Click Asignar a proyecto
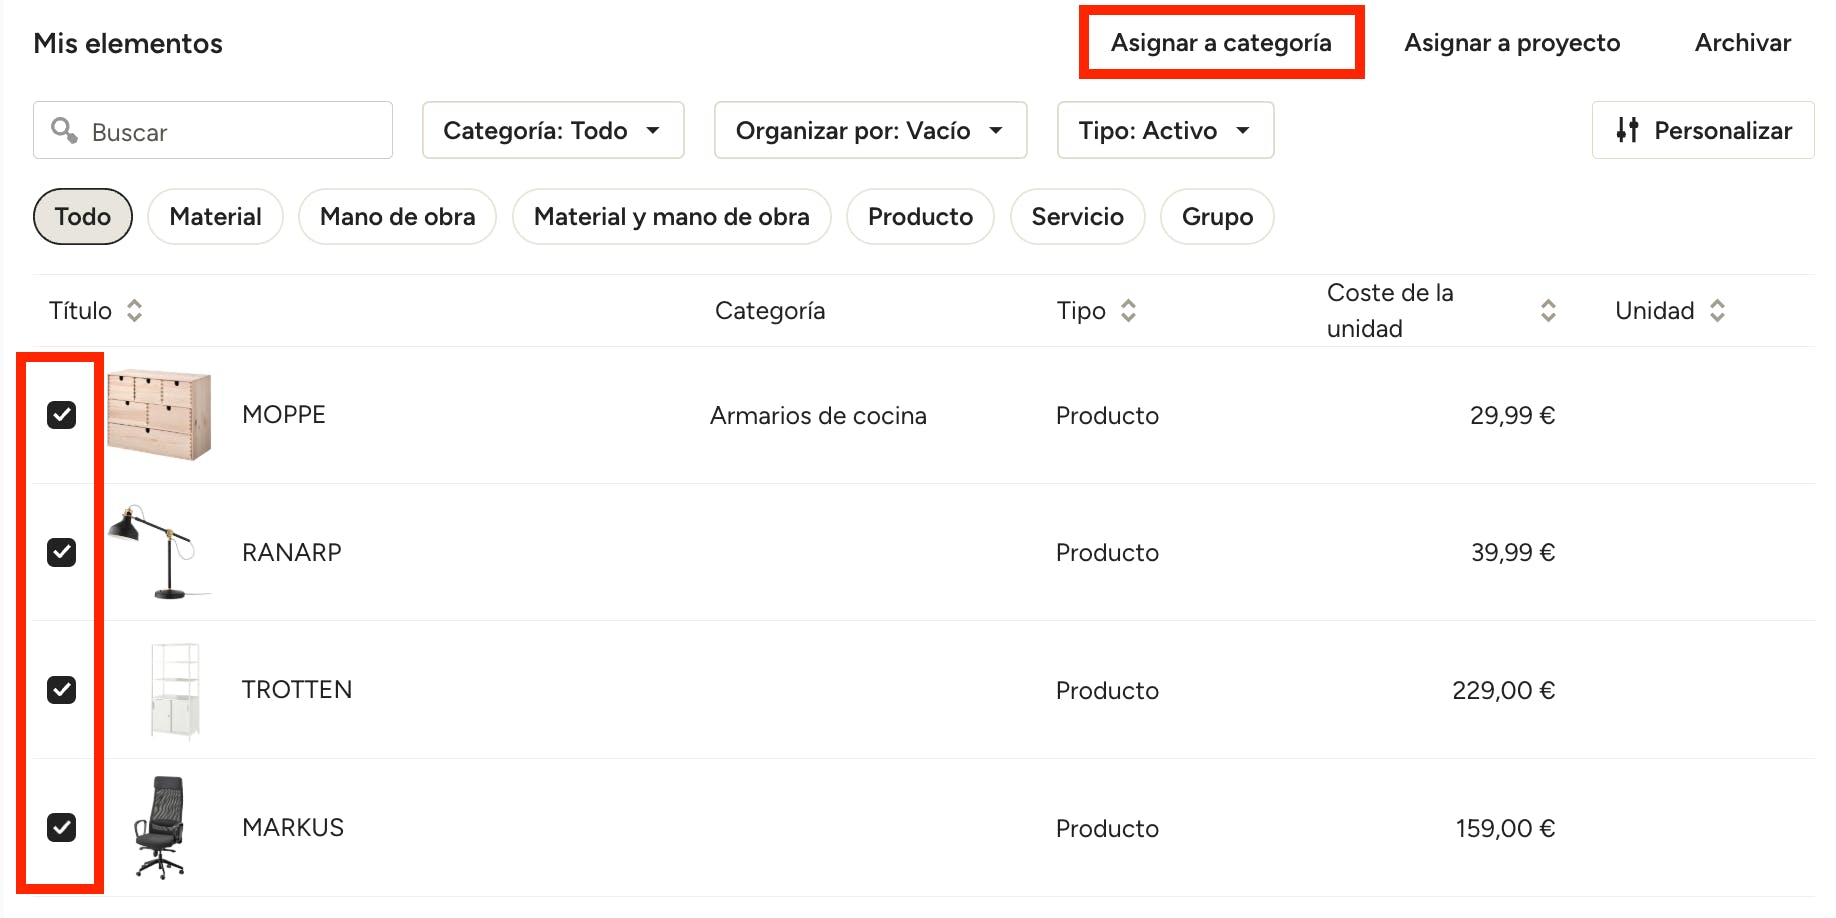1836x918 pixels. coord(1512,43)
